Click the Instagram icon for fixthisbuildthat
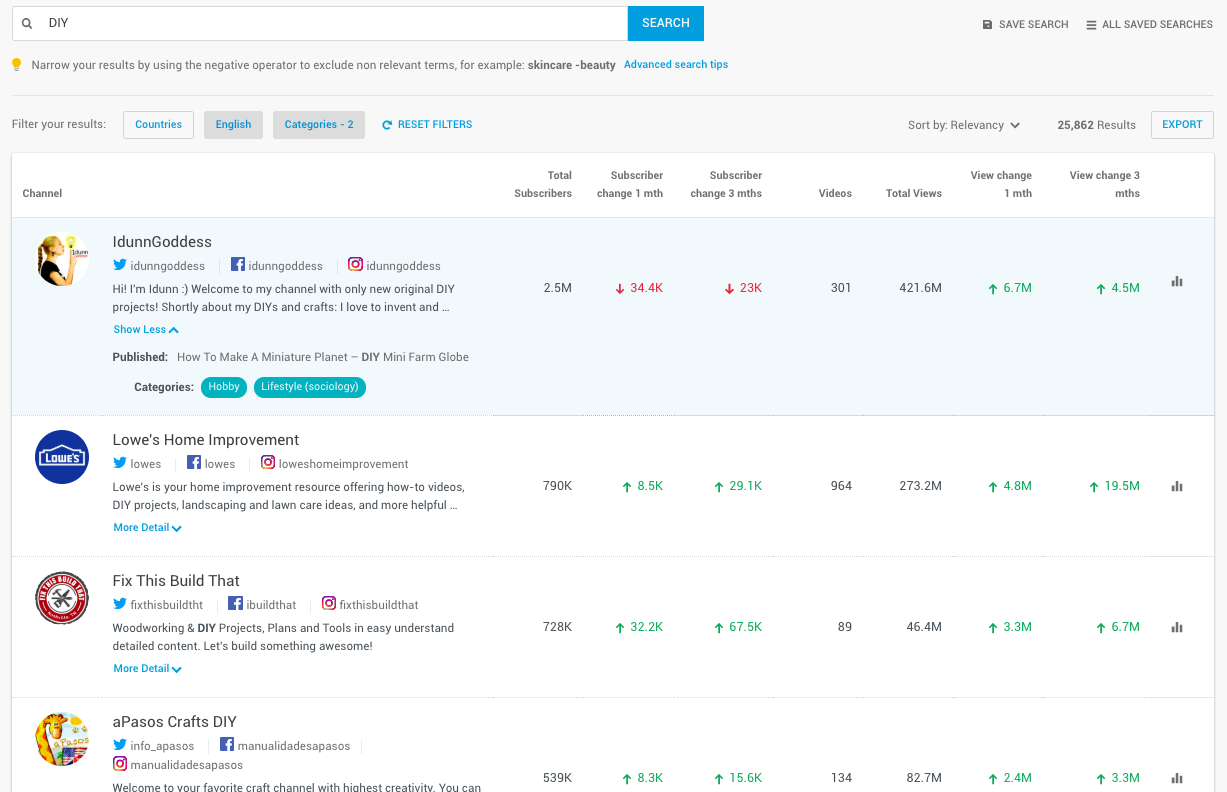 (329, 604)
